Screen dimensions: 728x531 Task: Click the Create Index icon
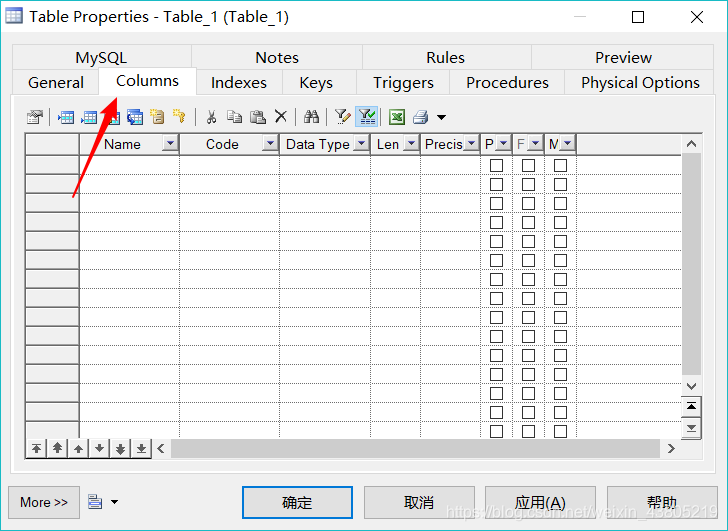pos(157,117)
